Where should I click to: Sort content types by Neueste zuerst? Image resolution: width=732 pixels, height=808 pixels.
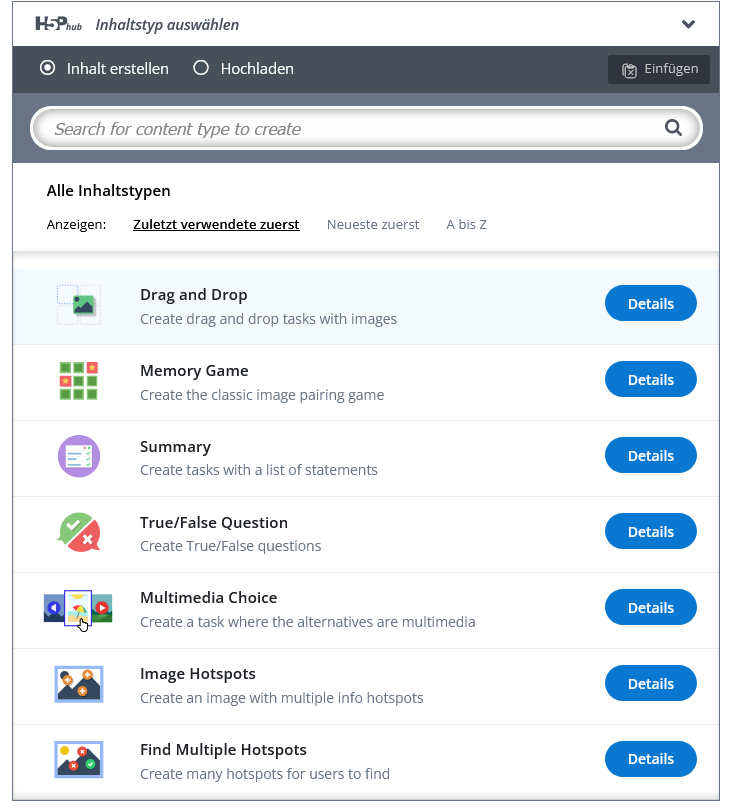coord(373,225)
